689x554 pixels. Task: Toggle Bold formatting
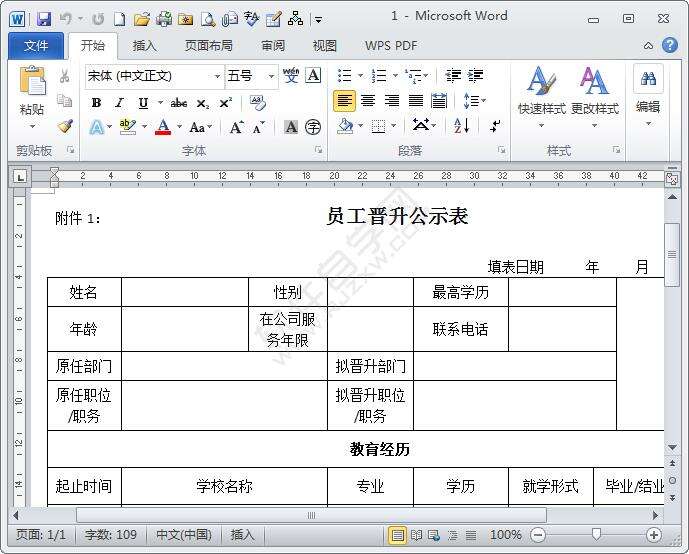click(96, 103)
